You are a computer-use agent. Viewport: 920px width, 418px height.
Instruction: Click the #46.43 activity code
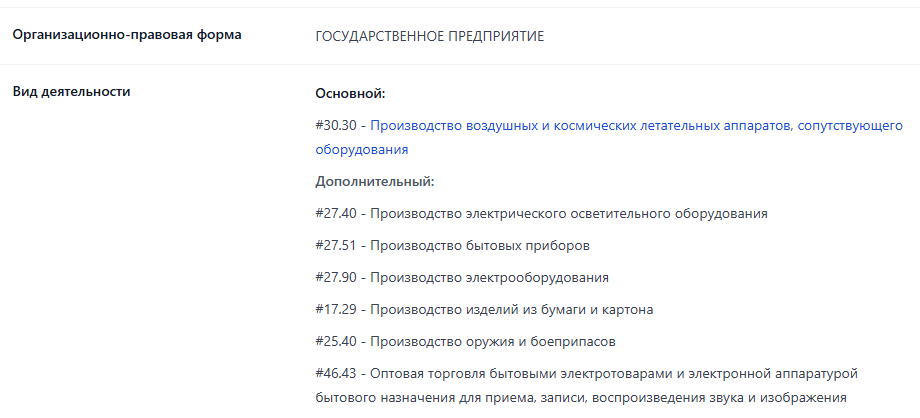coord(336,373)
